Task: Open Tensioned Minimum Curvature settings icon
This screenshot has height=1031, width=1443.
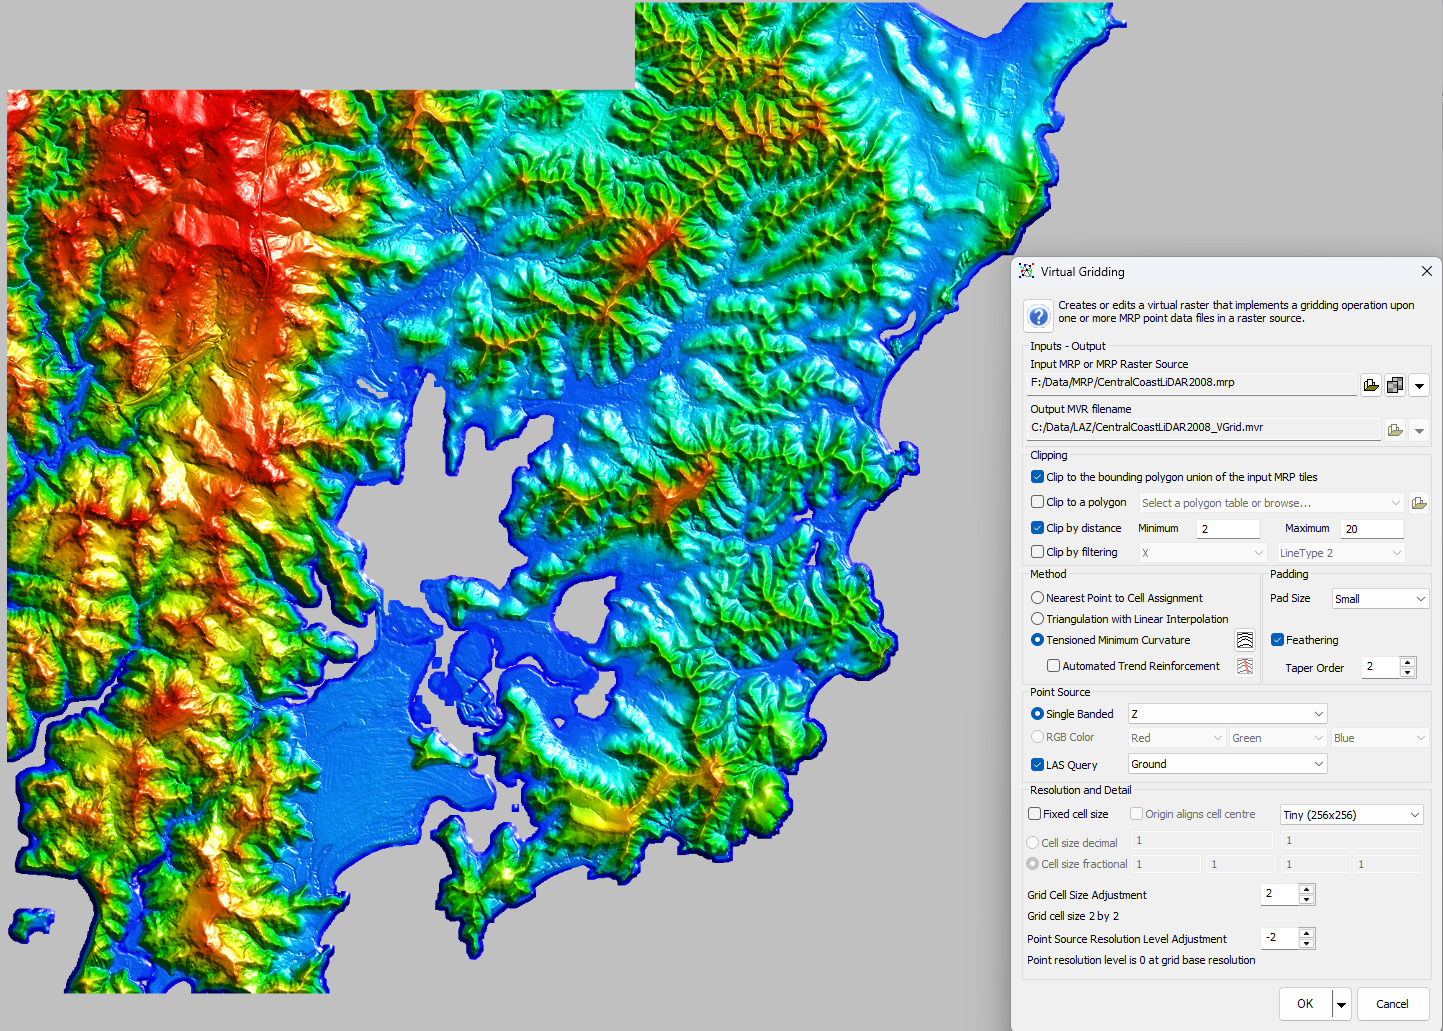Action: pos(1245,640)
